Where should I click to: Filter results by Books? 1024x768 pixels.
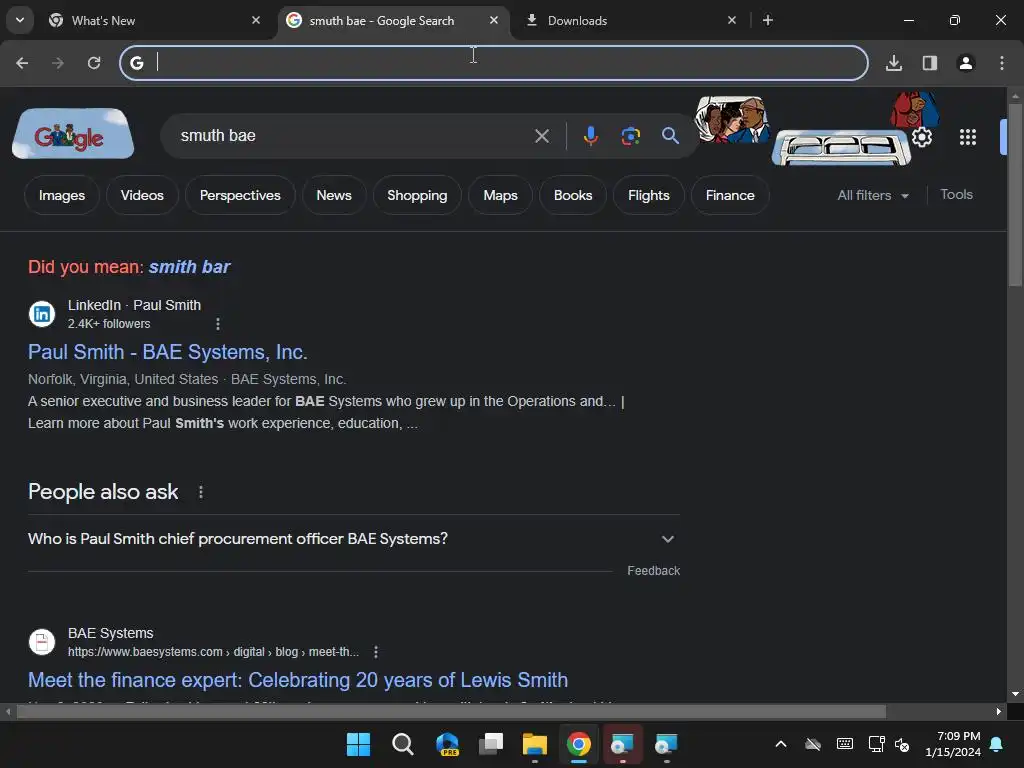[x=573, y=195]
